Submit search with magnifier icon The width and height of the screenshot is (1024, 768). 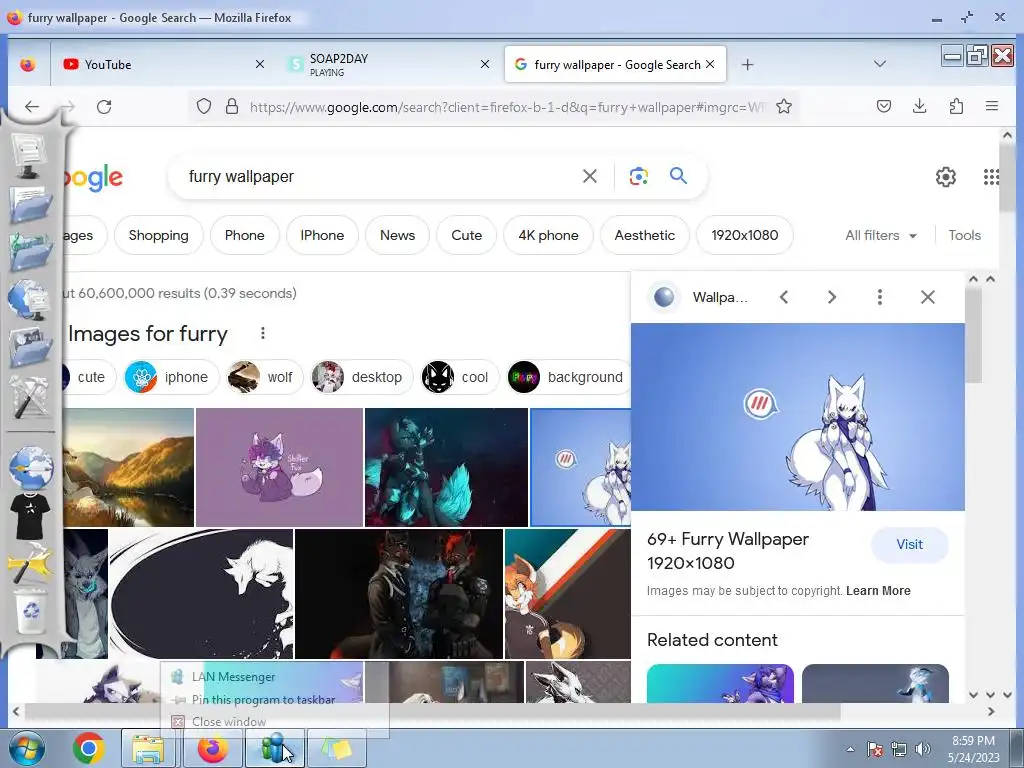678,176
